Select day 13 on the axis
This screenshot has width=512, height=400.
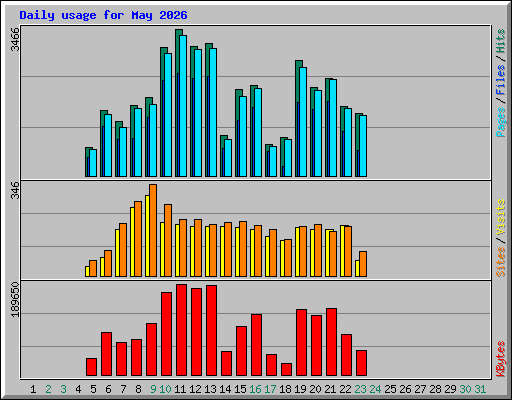(x=210, y=389)
